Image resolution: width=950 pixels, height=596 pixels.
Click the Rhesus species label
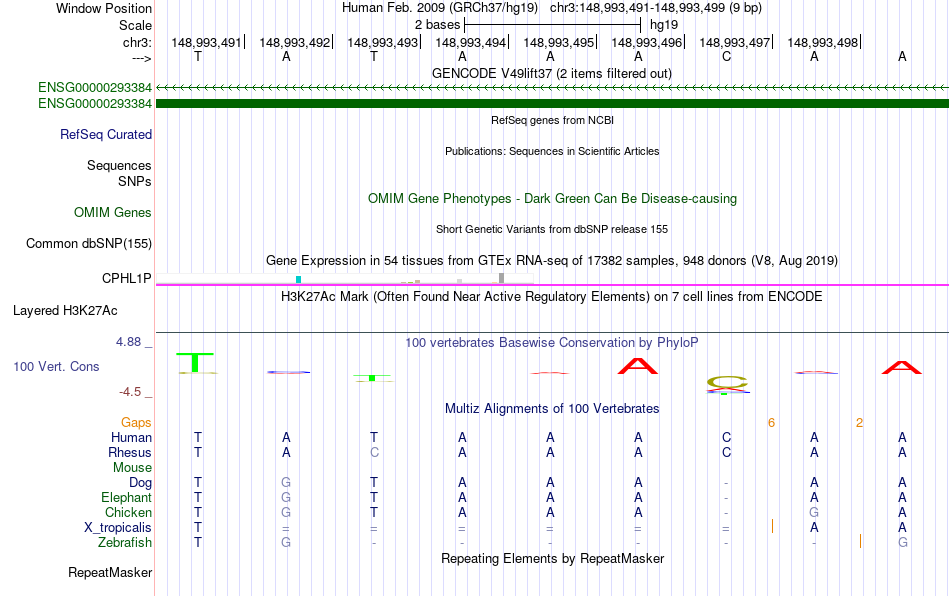pyautogui.click(x=130, y=452)
